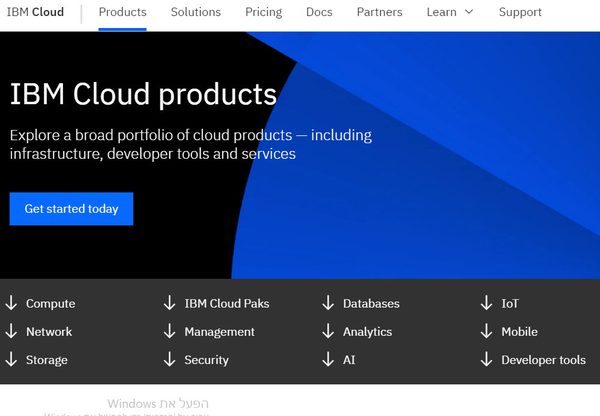Viewport: 600px width, 416px height.
Task: Open the Docs navigation item
Action: pyautogui.click(x=319, y=12)
